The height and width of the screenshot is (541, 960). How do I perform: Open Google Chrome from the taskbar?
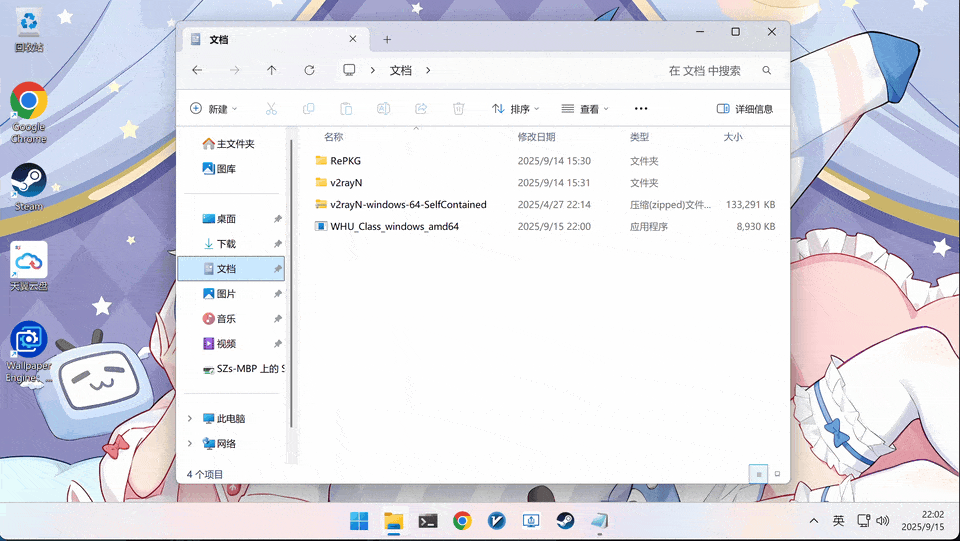point(462,521)
